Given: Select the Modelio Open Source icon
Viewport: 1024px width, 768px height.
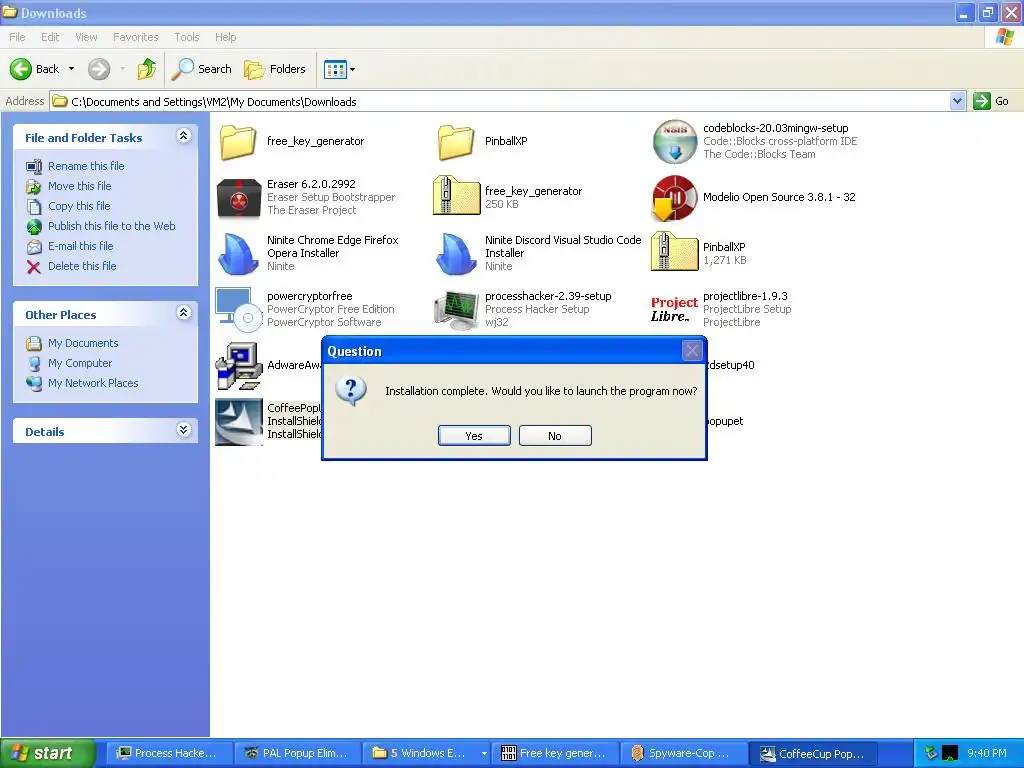Looking at the screenshot, I should 675,198.
